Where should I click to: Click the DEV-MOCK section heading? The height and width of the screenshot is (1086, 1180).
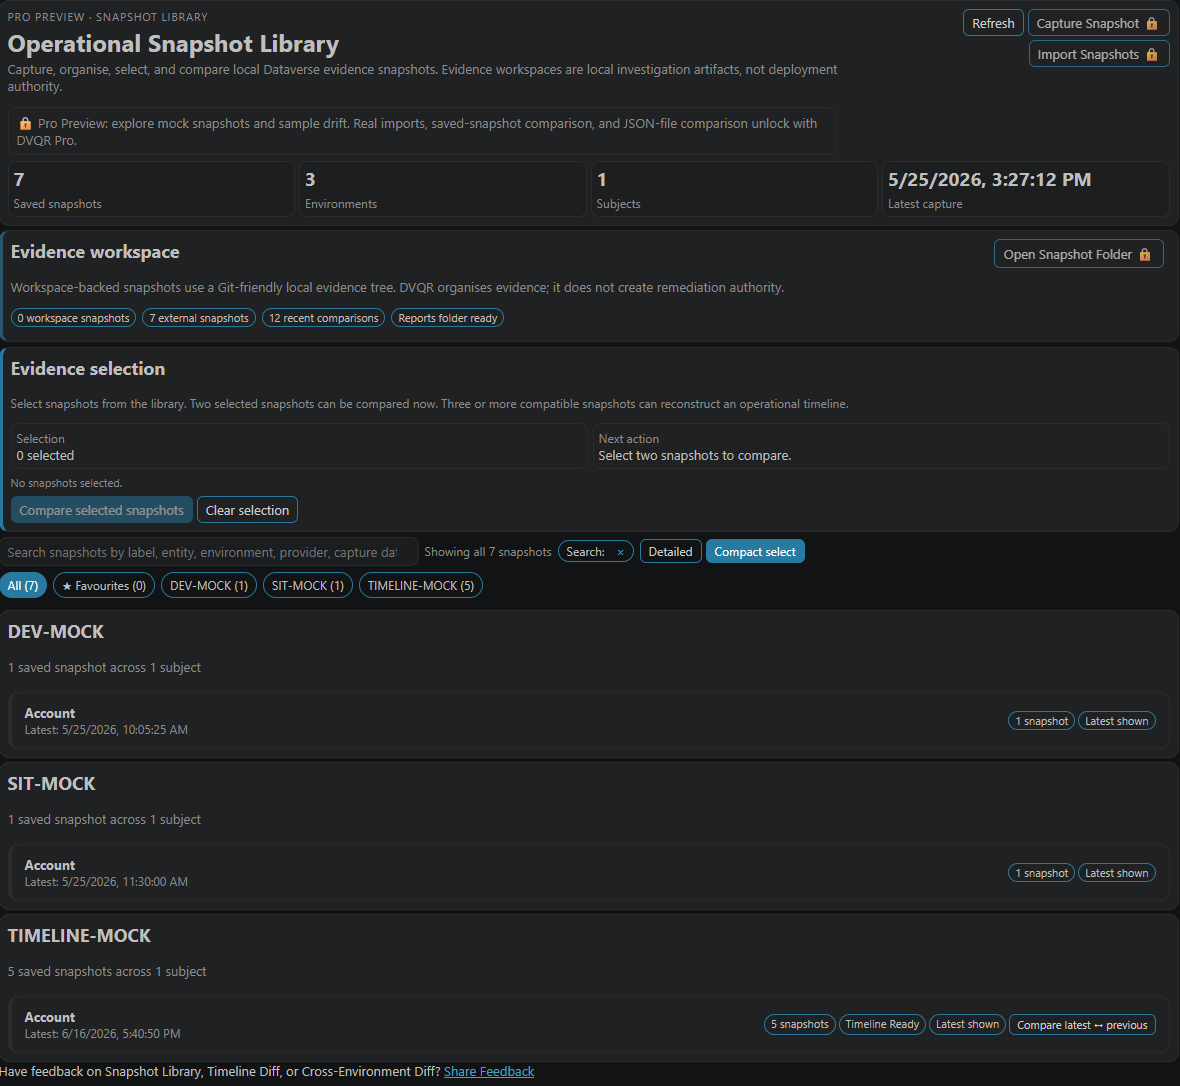[56, 632]
